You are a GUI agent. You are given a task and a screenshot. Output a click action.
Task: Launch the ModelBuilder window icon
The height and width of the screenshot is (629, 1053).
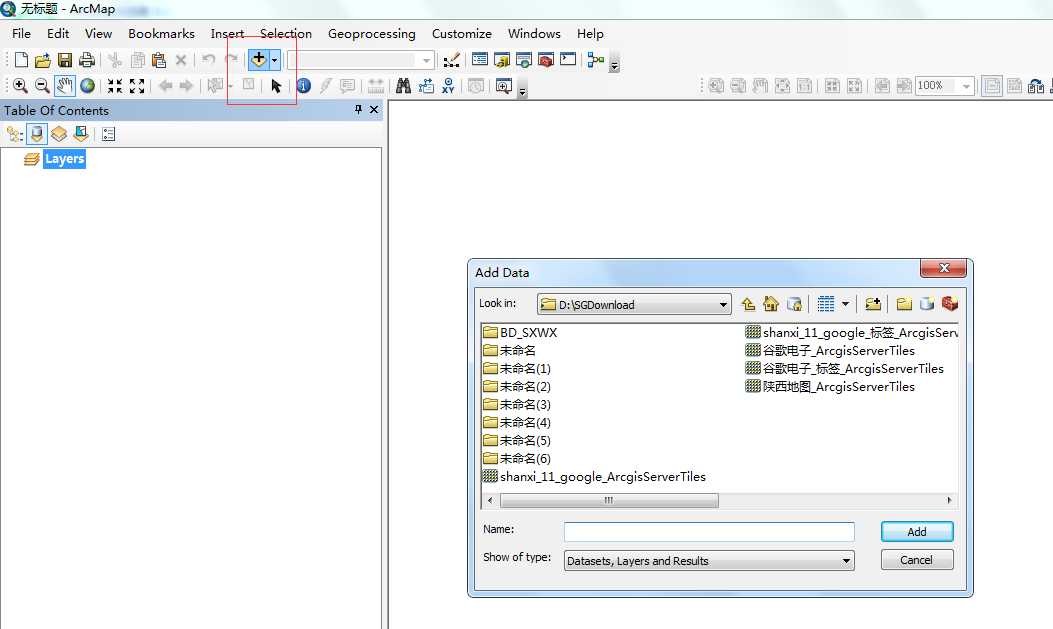tap(595, 60)
